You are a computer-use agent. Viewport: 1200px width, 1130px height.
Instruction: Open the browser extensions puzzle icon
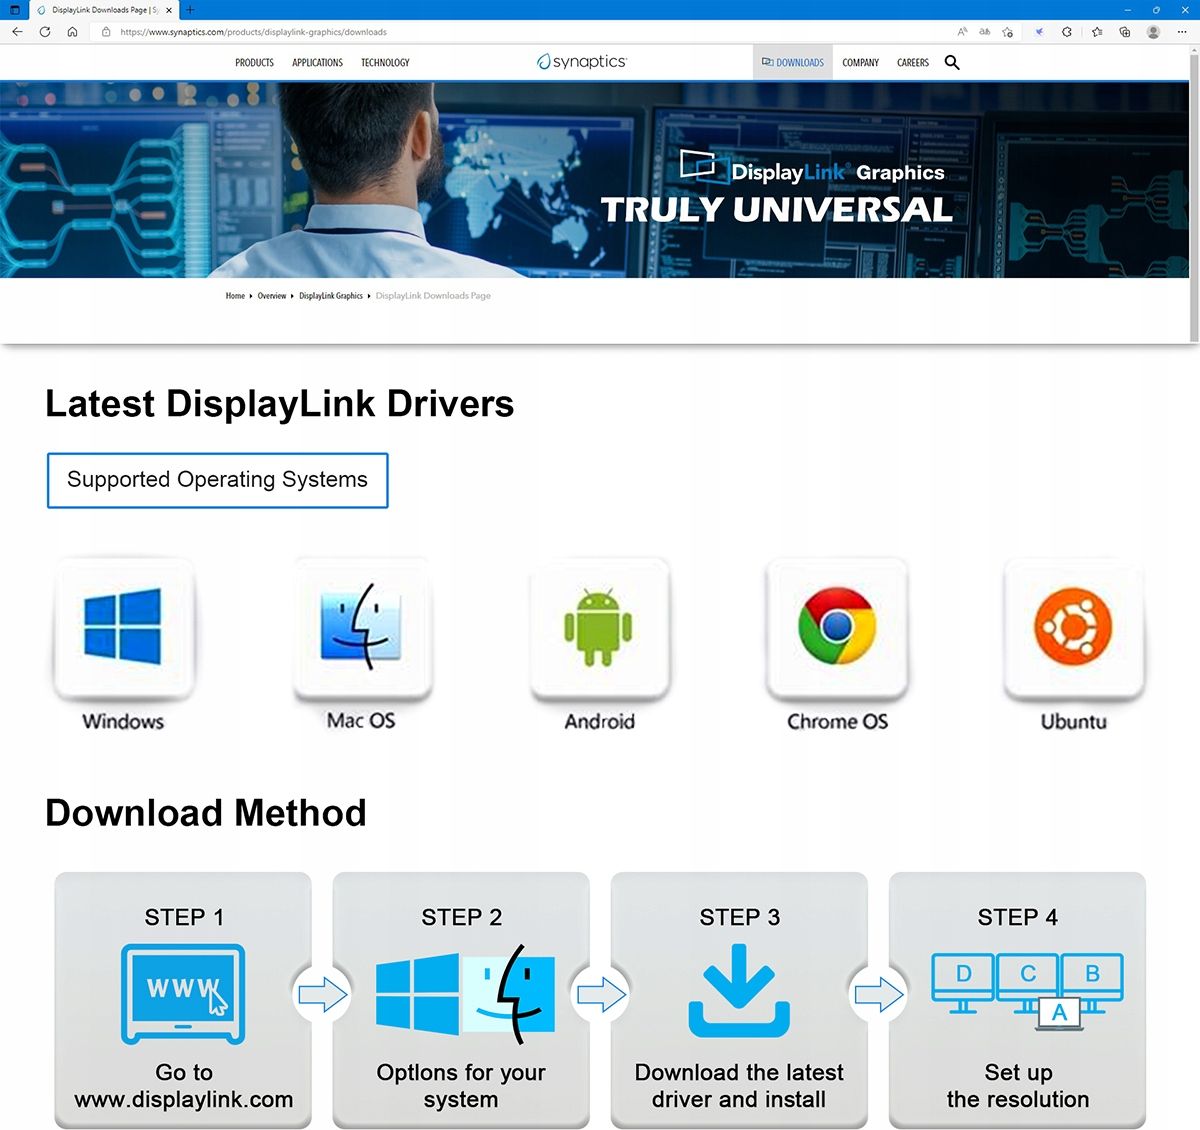[x=1067, y=32]
